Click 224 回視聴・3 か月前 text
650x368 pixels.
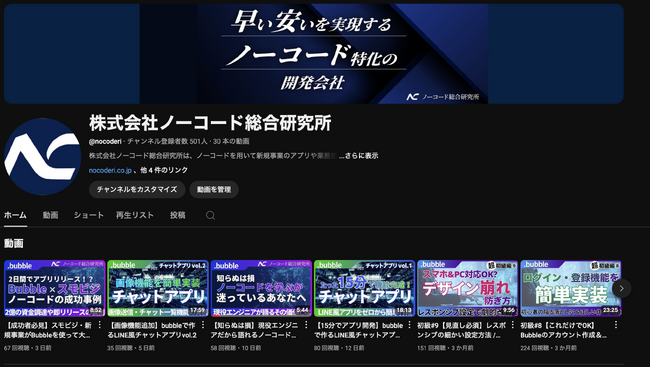pyautogui.click(x=548, y=348)
